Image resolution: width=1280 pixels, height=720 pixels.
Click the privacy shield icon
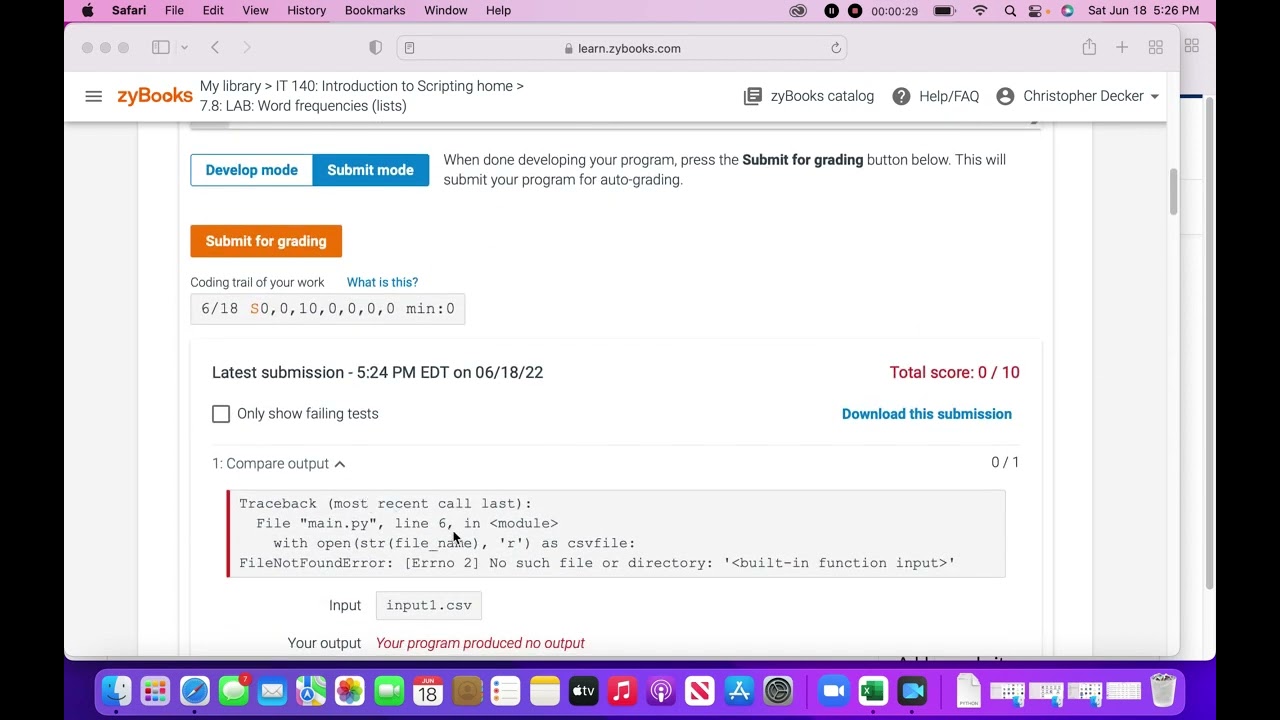pyautogui.click(x=376, y=48)
